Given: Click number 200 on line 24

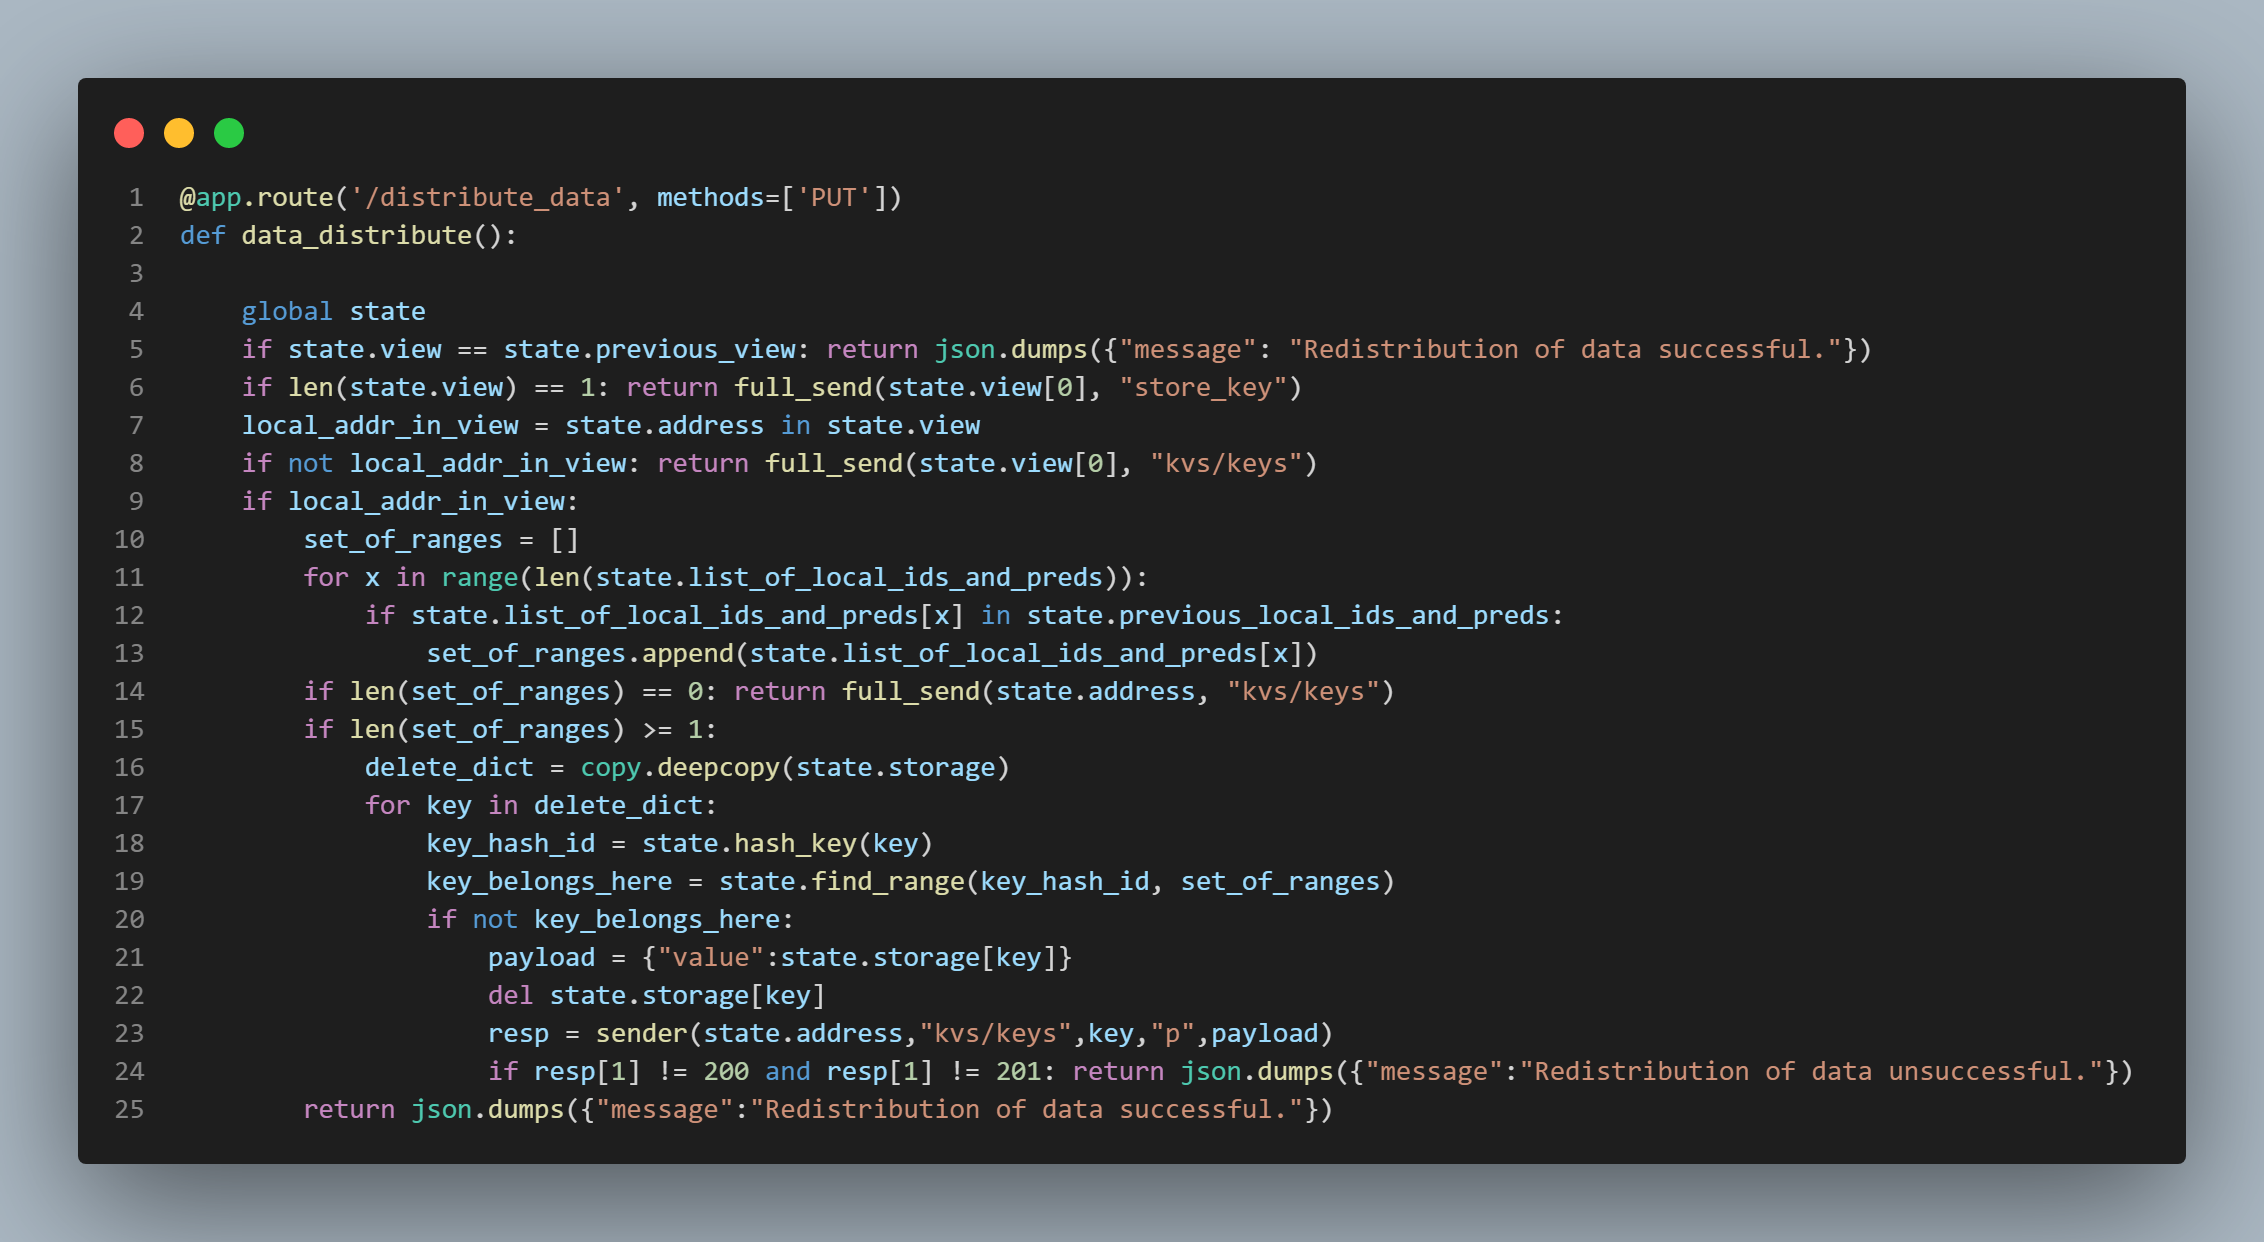Looking at the screenshot, I should click(x=726, y=1071).
